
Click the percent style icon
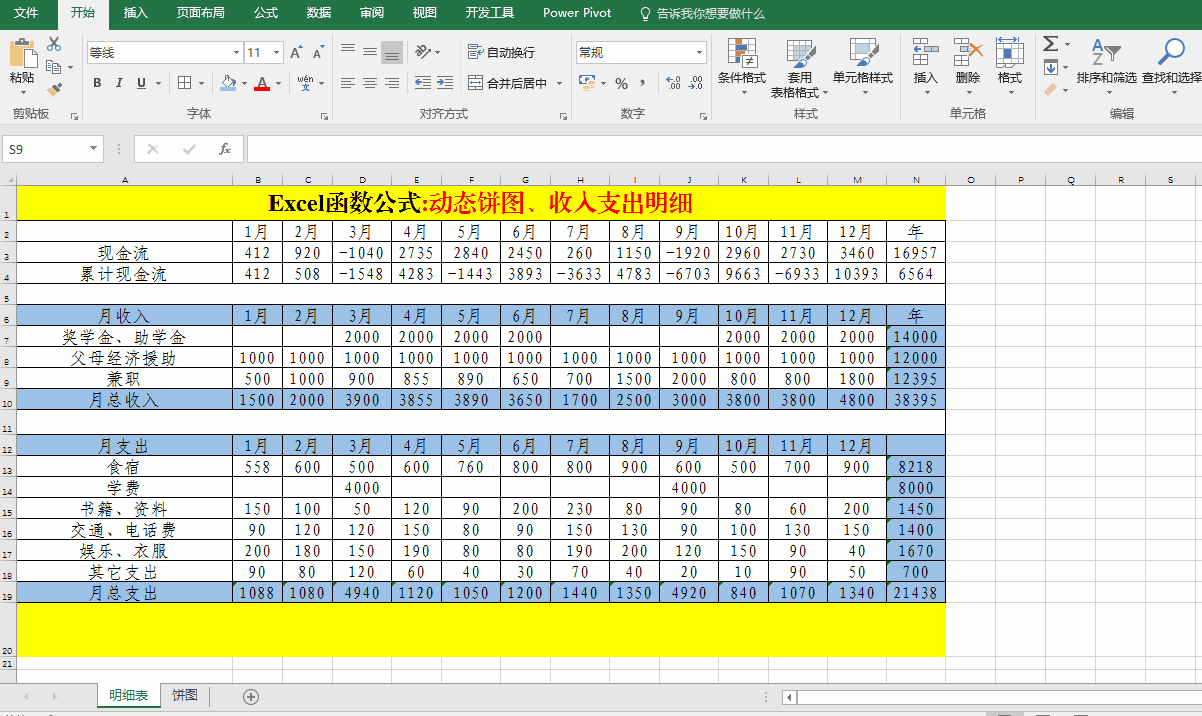coord(621,83)
